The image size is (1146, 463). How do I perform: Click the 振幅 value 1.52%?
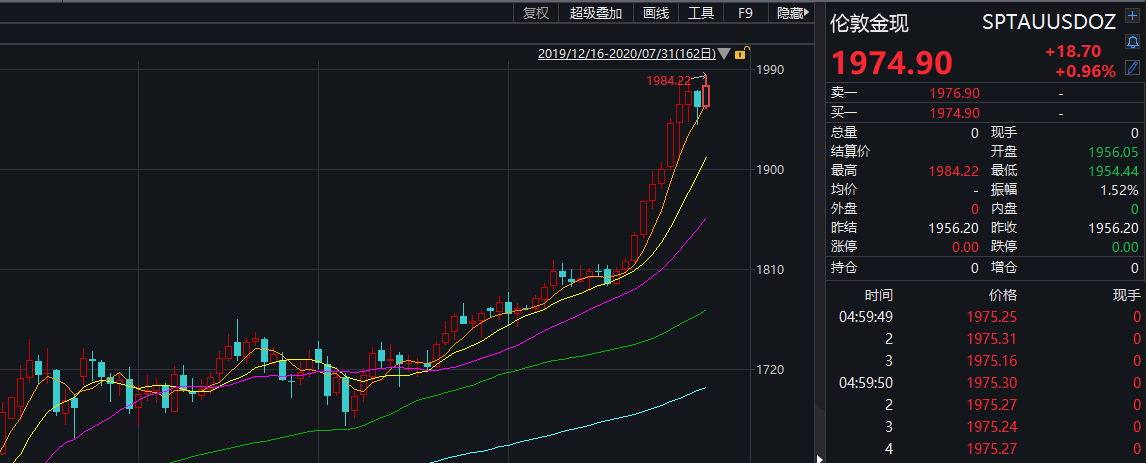(1117, 190)
